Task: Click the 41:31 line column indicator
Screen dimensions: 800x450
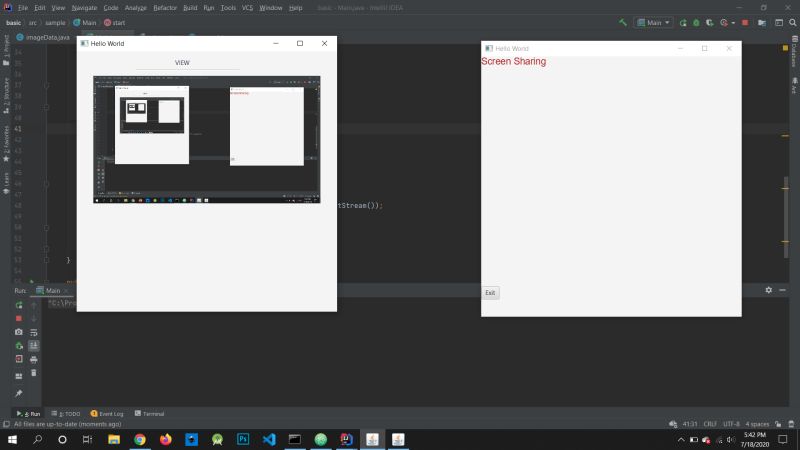Action: [690, 424]
